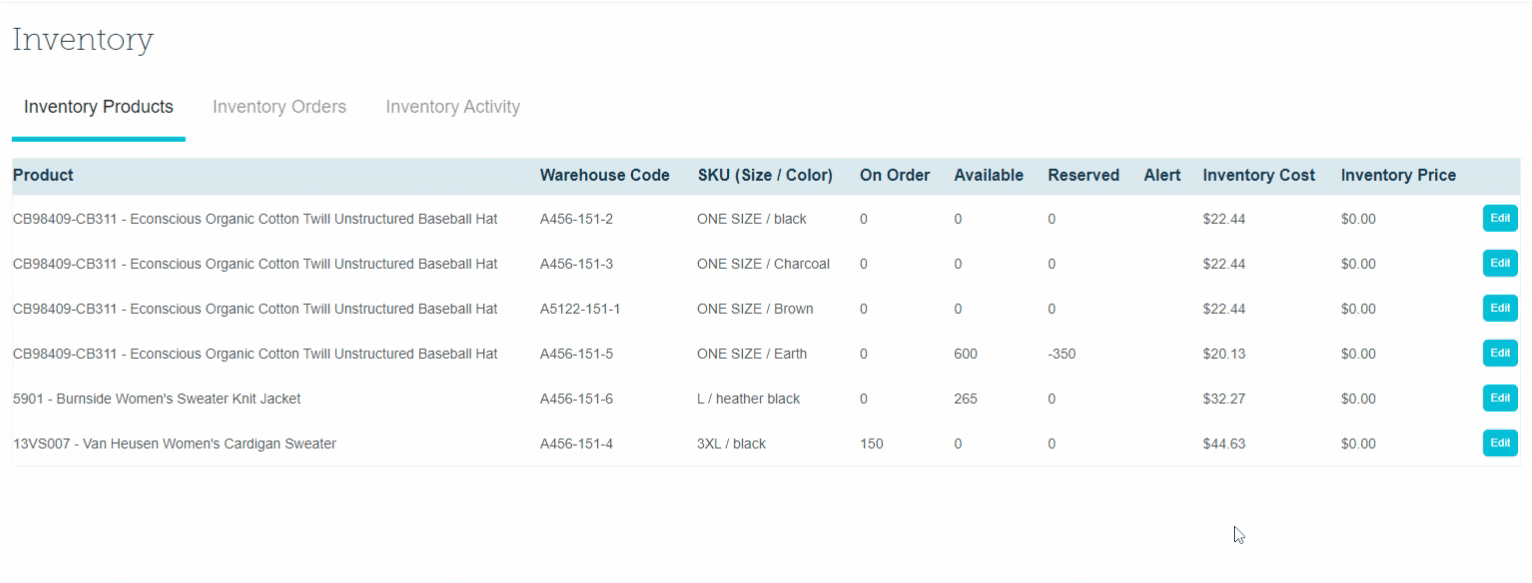Click the On Order value 150

pos(871,444)
